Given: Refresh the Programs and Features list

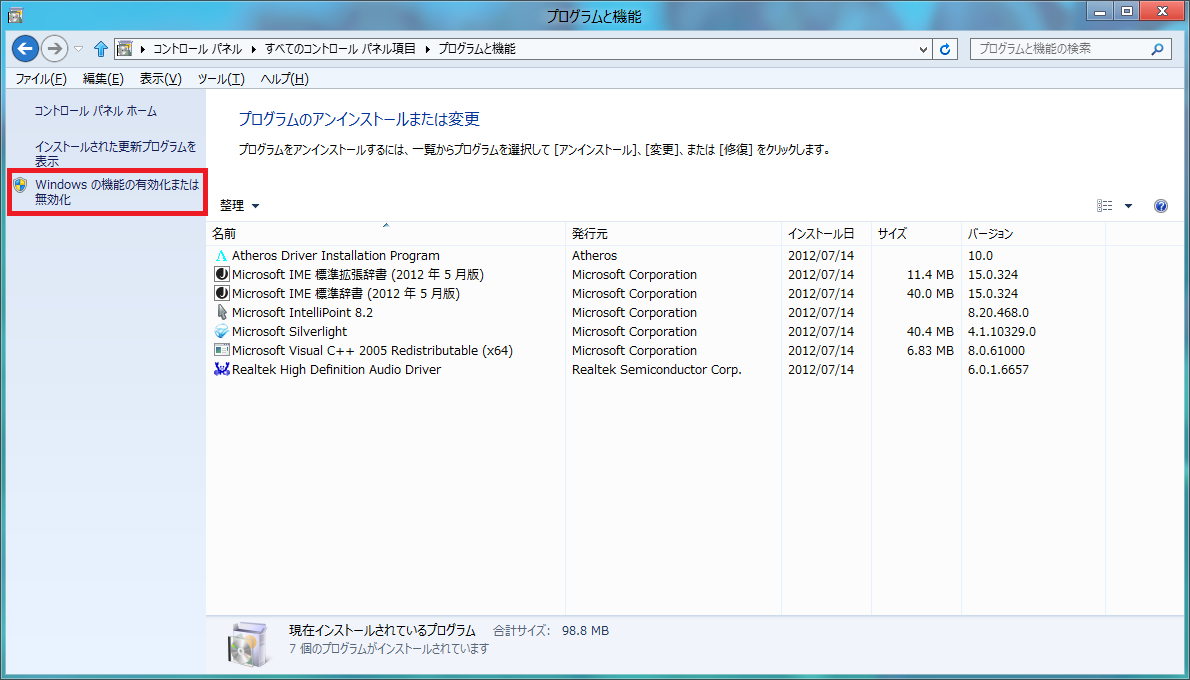Looking at the screenshot, I should 945,49.
